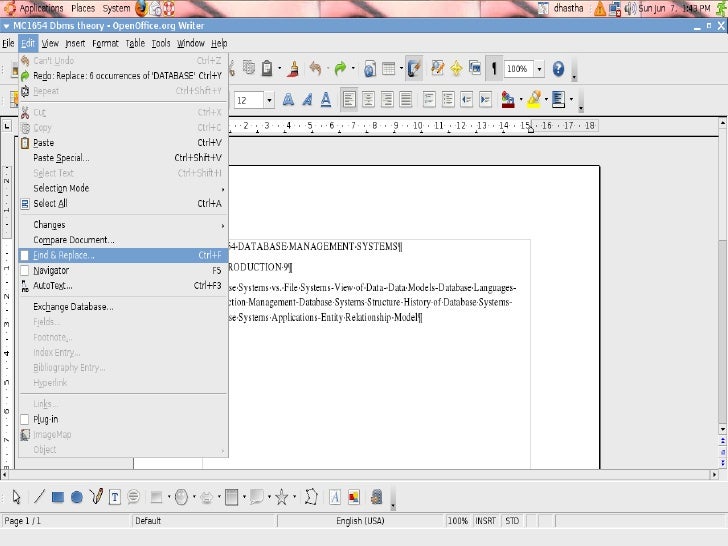Open the Table menu
The height and width of the screenshot is (546, 728).
[x=135, y=43]
